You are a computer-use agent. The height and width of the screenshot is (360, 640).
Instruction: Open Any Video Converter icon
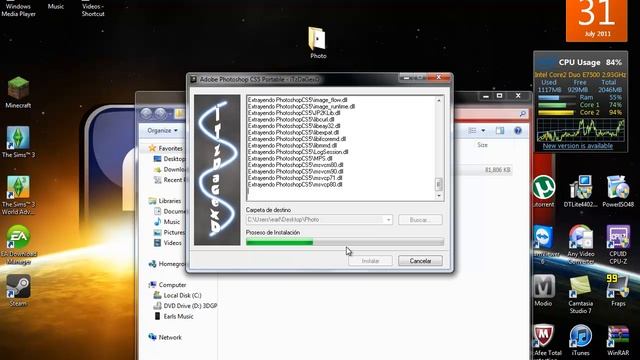pos(580,244)
